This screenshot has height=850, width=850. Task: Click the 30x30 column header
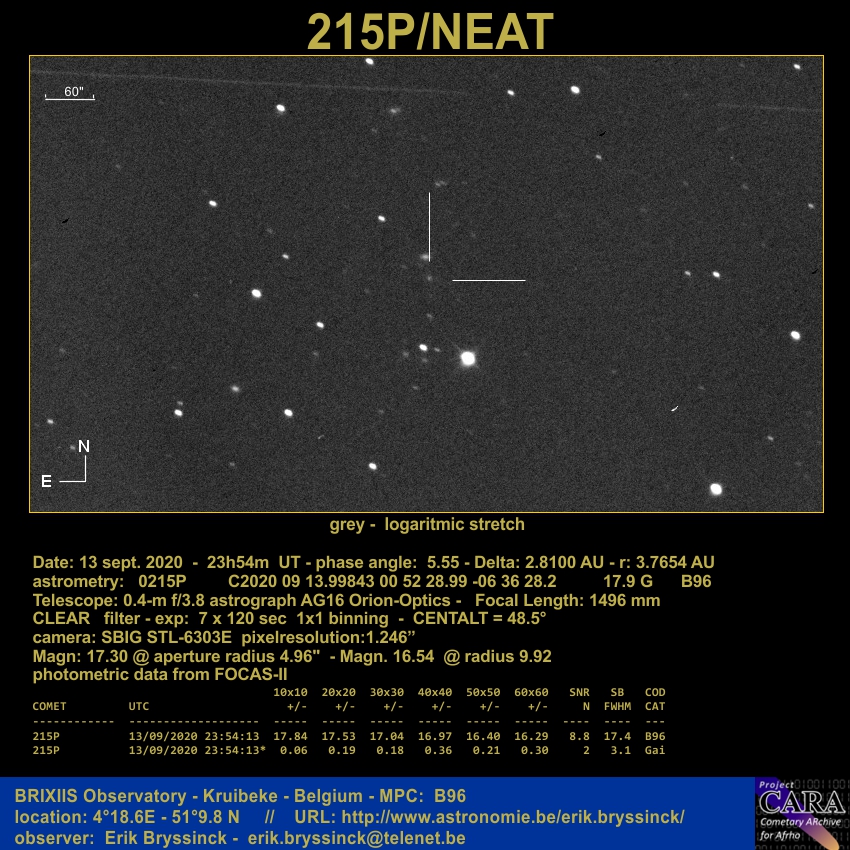click(387, 692)
